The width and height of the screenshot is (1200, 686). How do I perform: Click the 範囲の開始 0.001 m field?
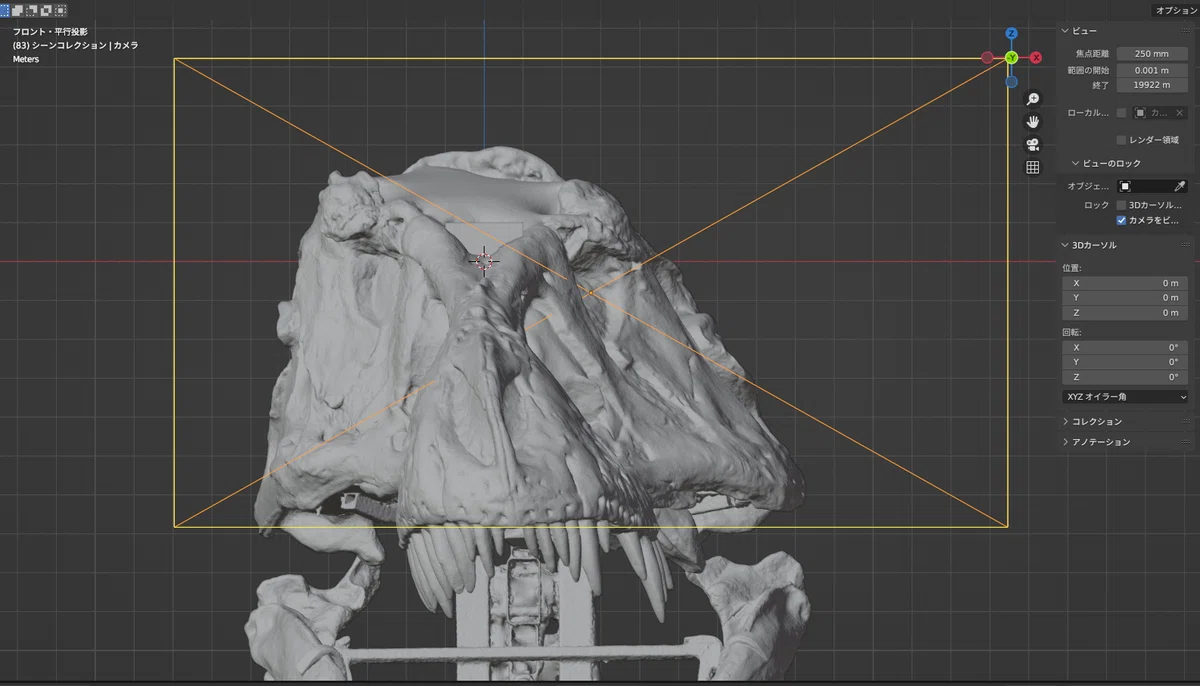pos(1152,70)
